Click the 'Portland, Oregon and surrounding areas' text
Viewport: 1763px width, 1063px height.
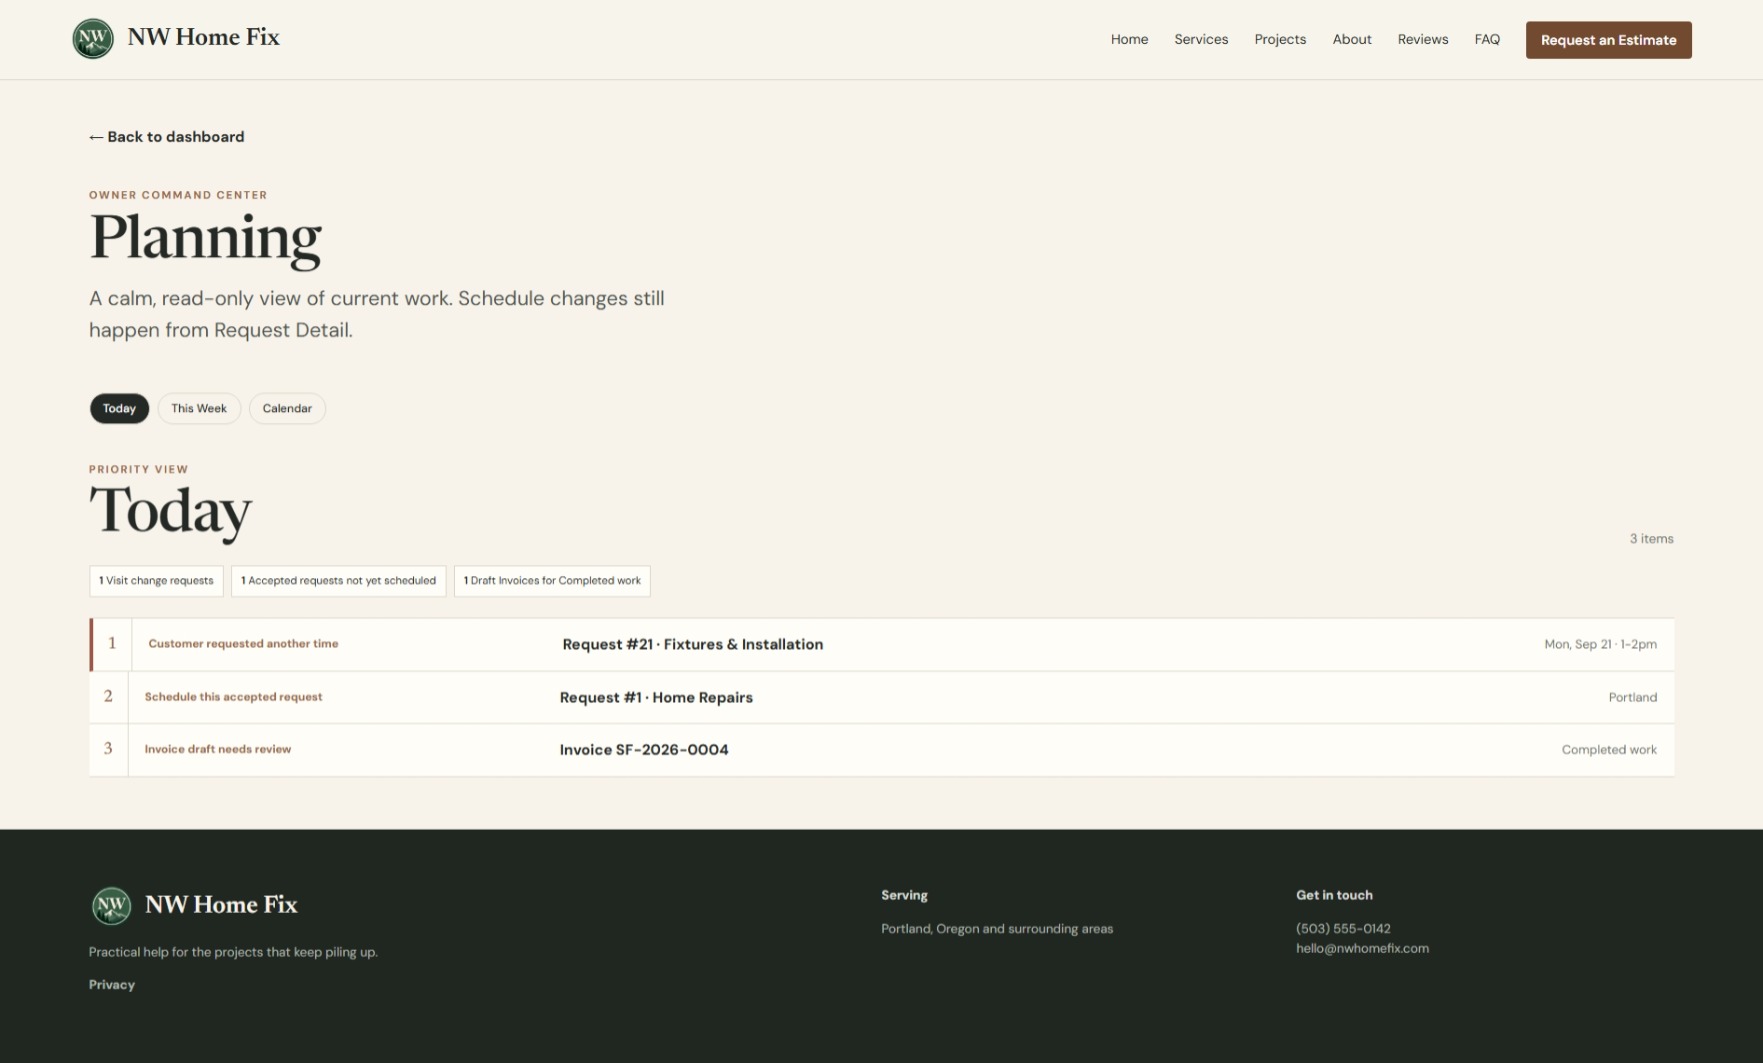tap(996, 929)
